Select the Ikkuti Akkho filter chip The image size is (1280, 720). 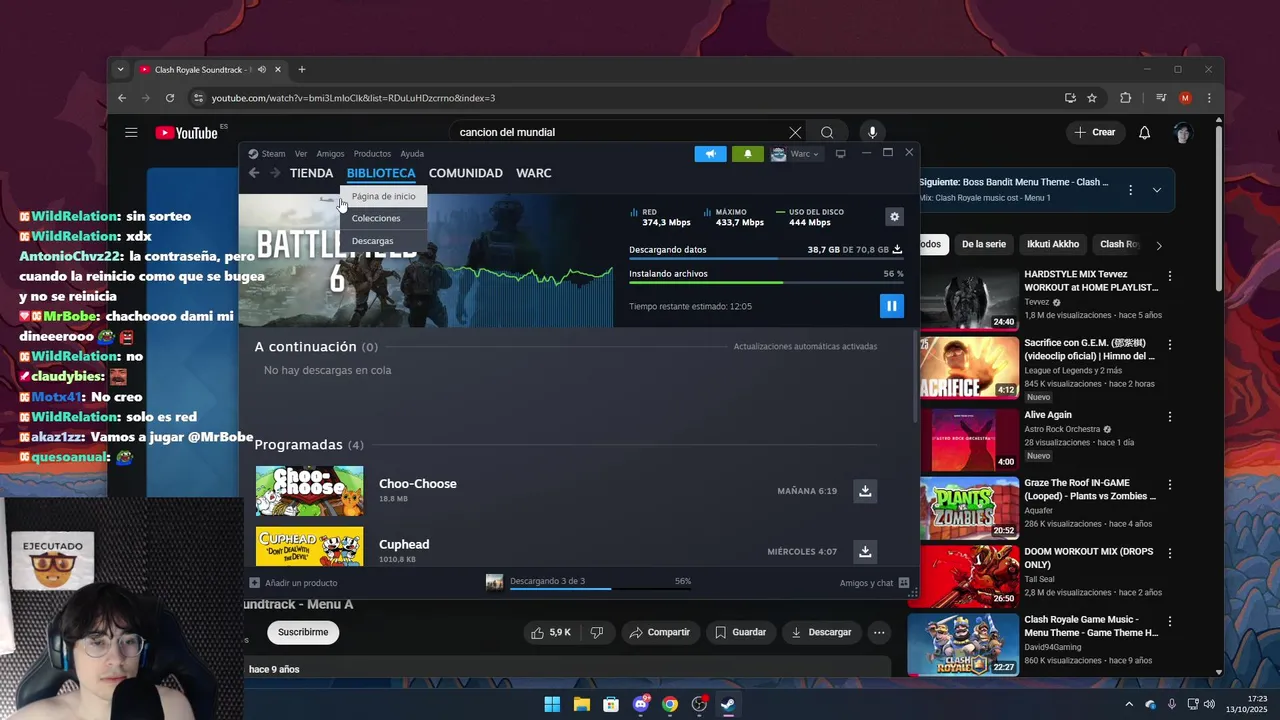pyautogui.click(x=1053, y=245)
